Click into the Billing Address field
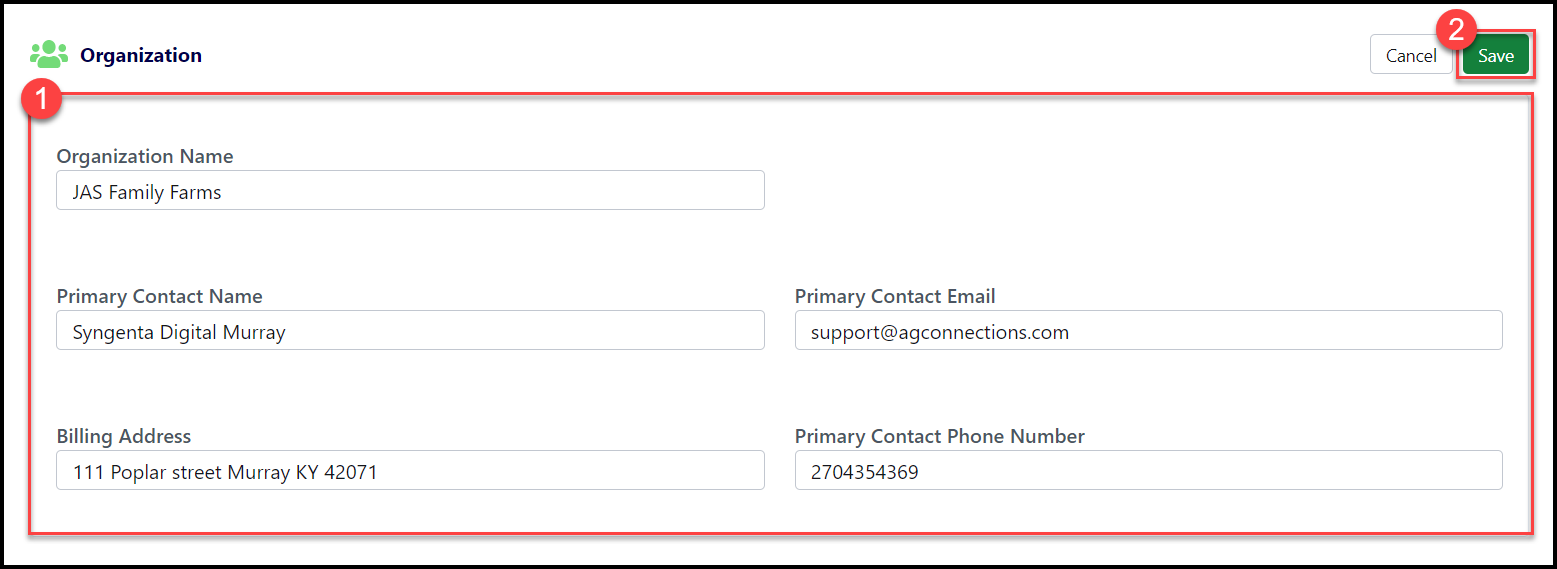Viewport: 1557px width, 569px height. [410, 470]
